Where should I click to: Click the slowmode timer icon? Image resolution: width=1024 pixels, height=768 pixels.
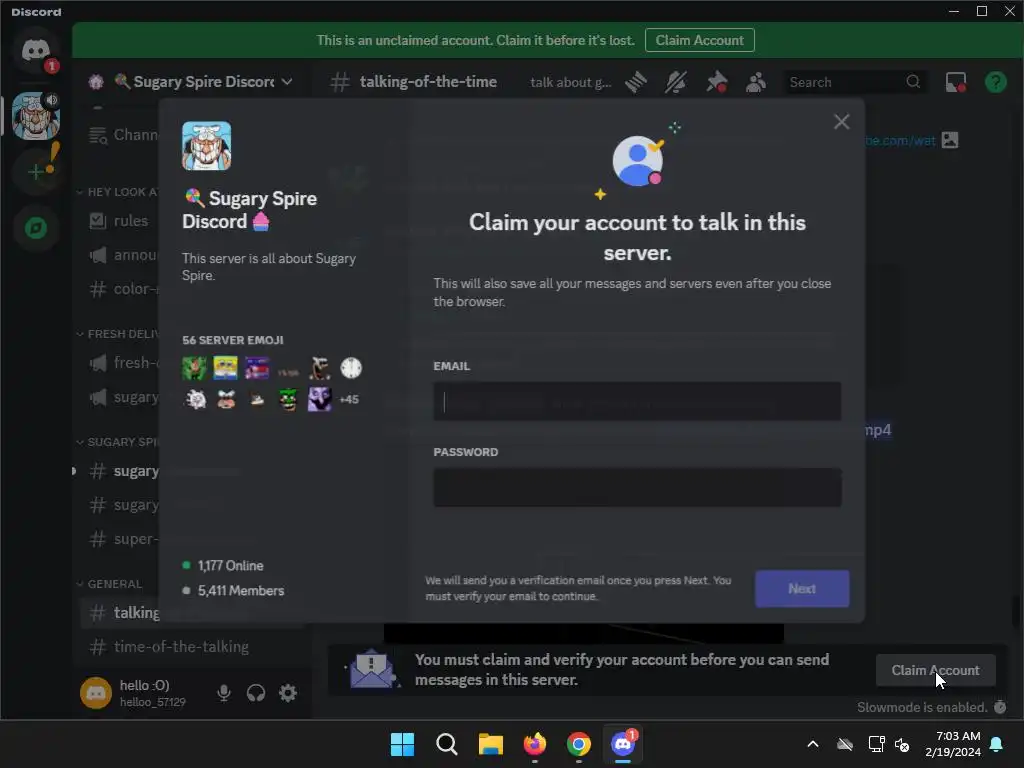[1000, 707]
